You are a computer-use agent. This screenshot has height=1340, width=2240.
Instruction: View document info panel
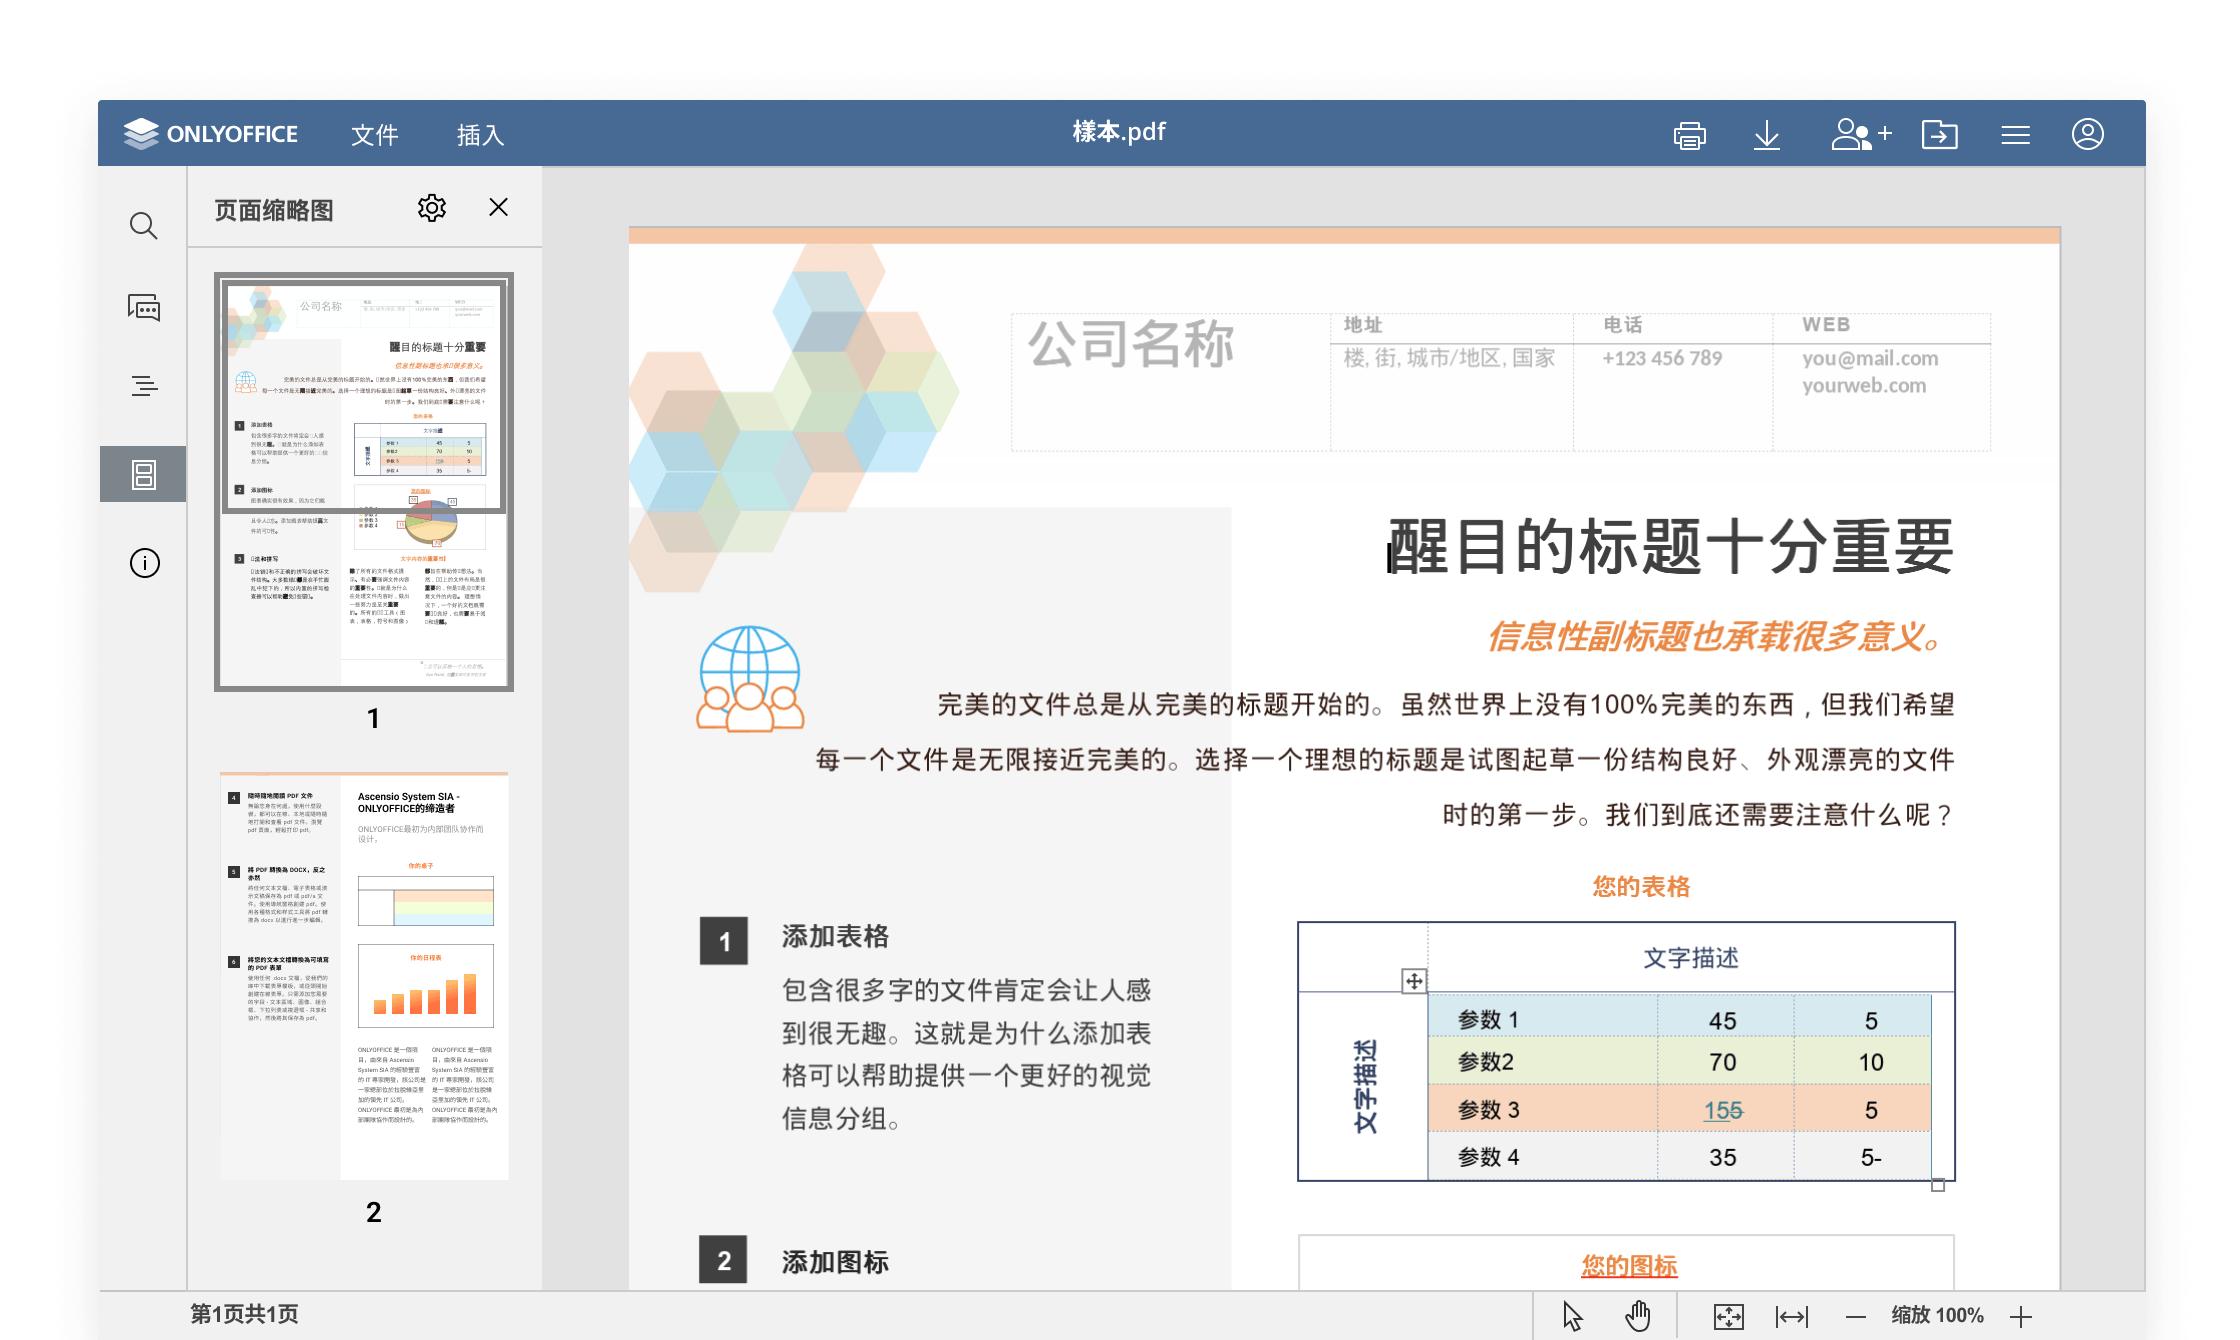click(x=143, y=563)
